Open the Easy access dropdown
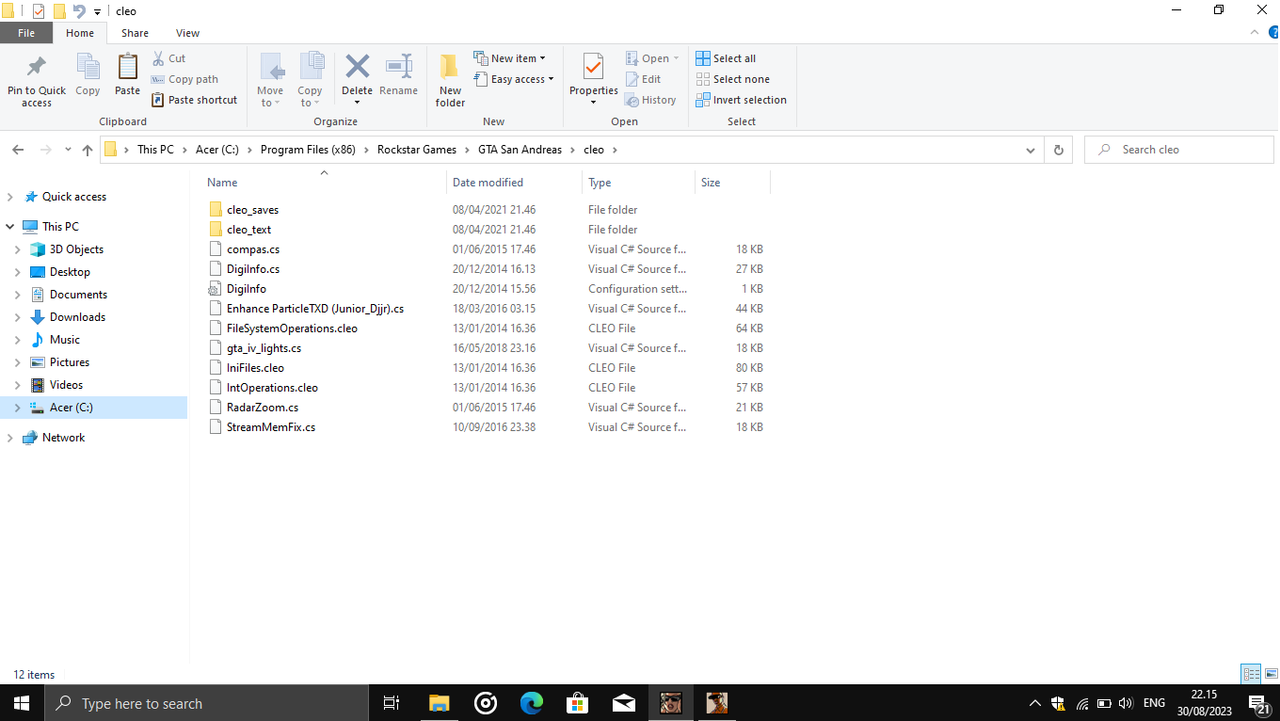Viewport: 1280px width, 721px height. tap(514, 79)
